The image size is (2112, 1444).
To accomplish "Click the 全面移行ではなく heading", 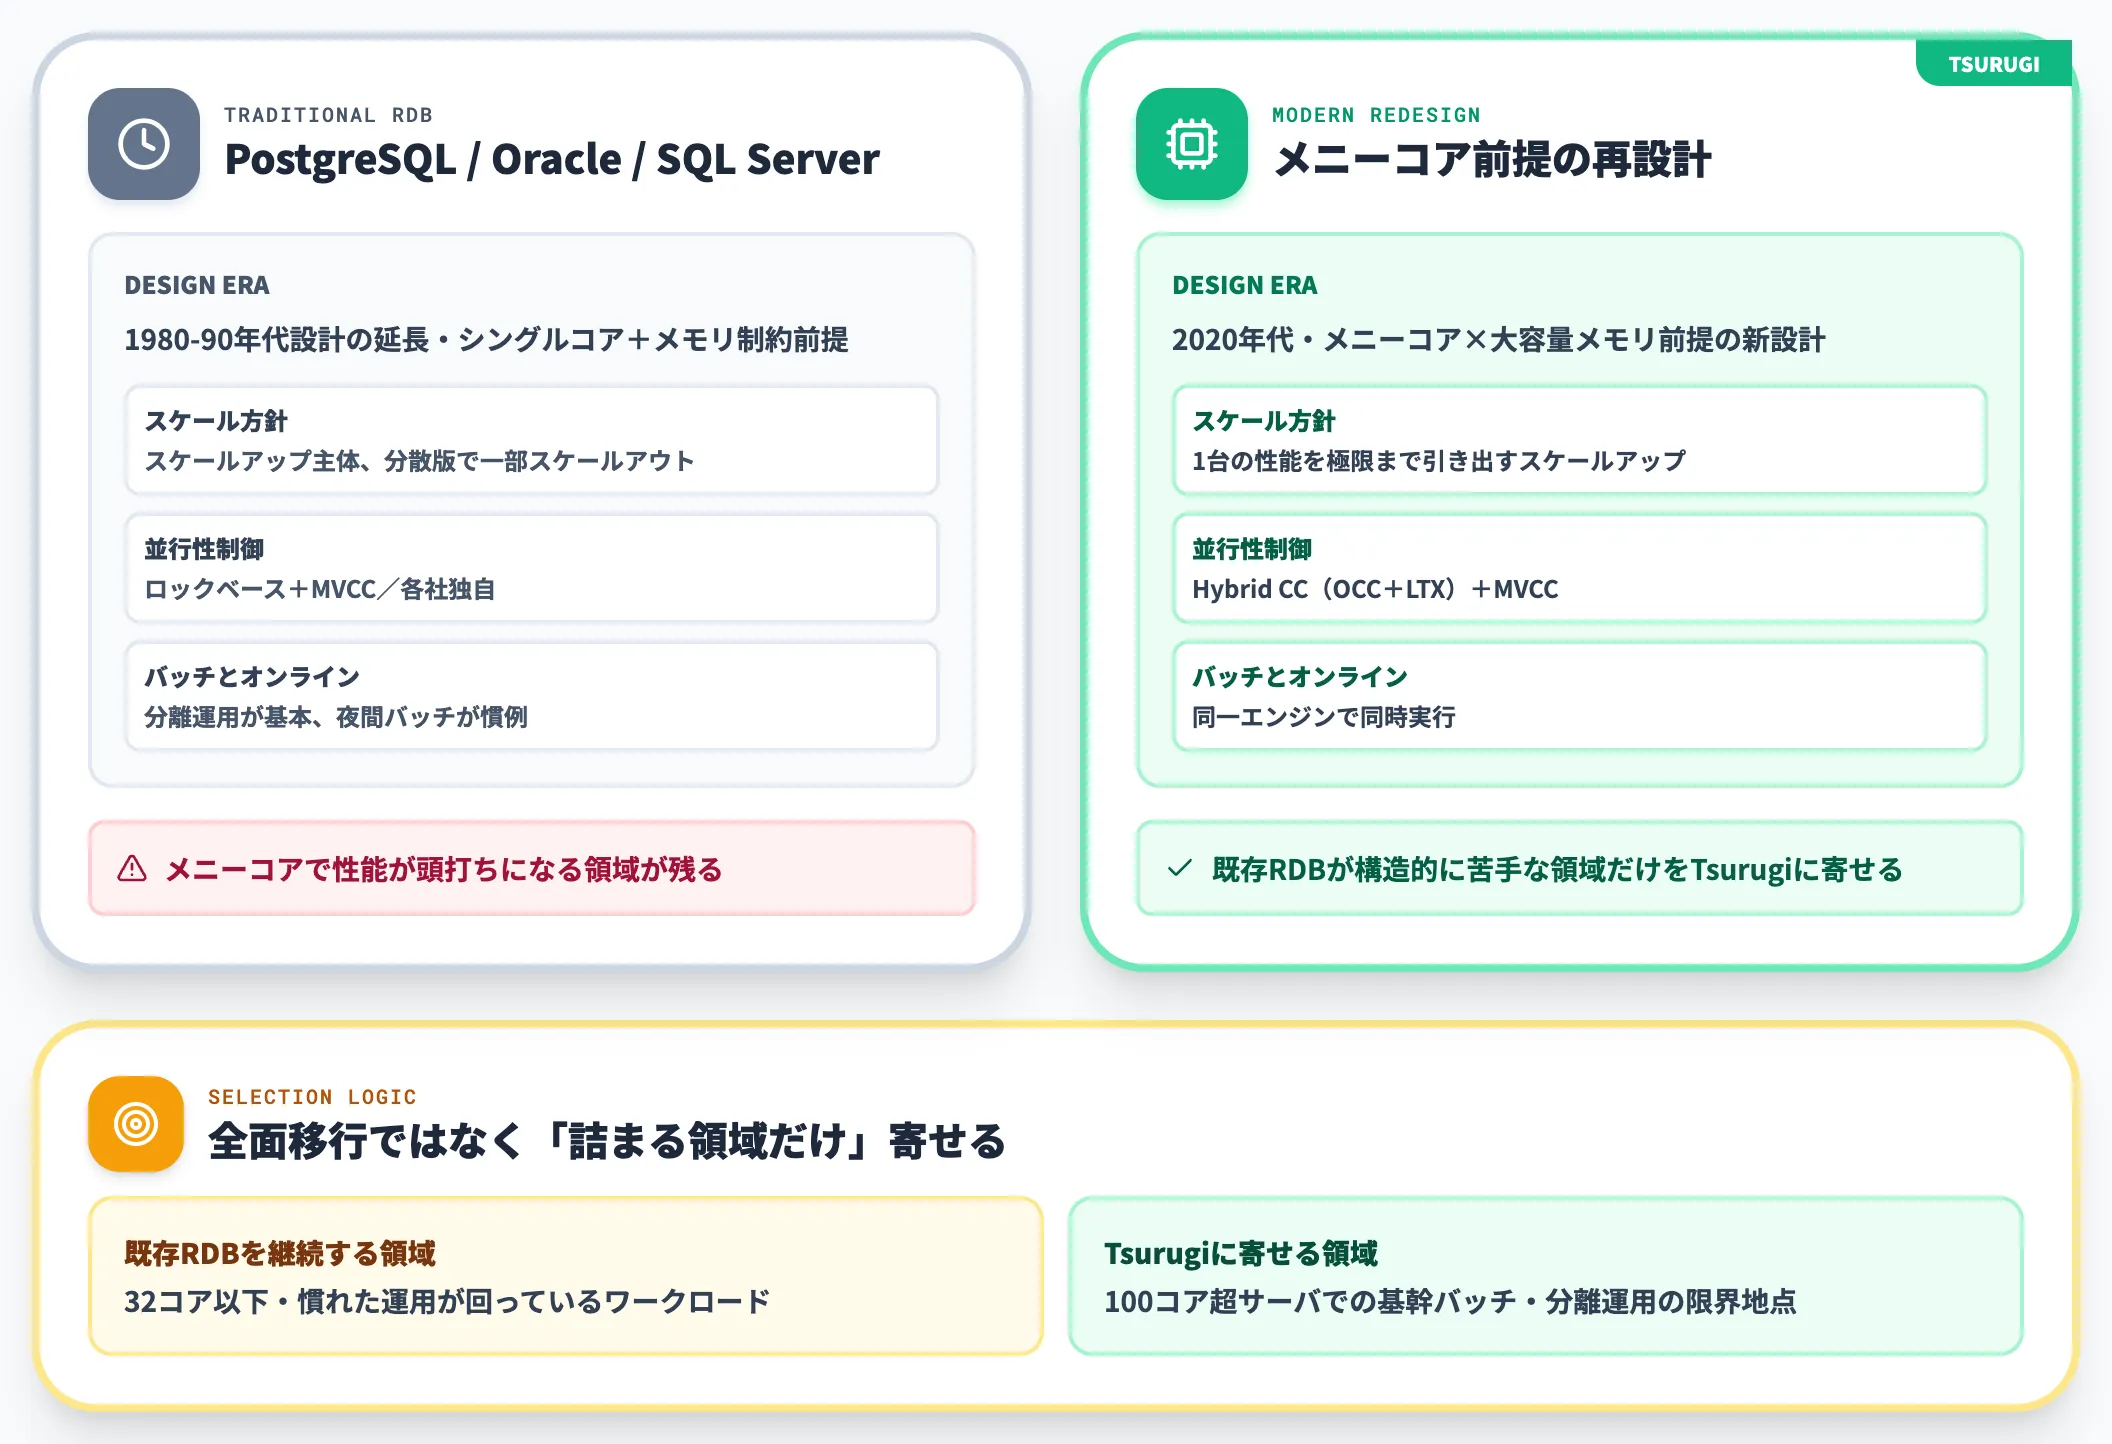I will [607, 1141].
